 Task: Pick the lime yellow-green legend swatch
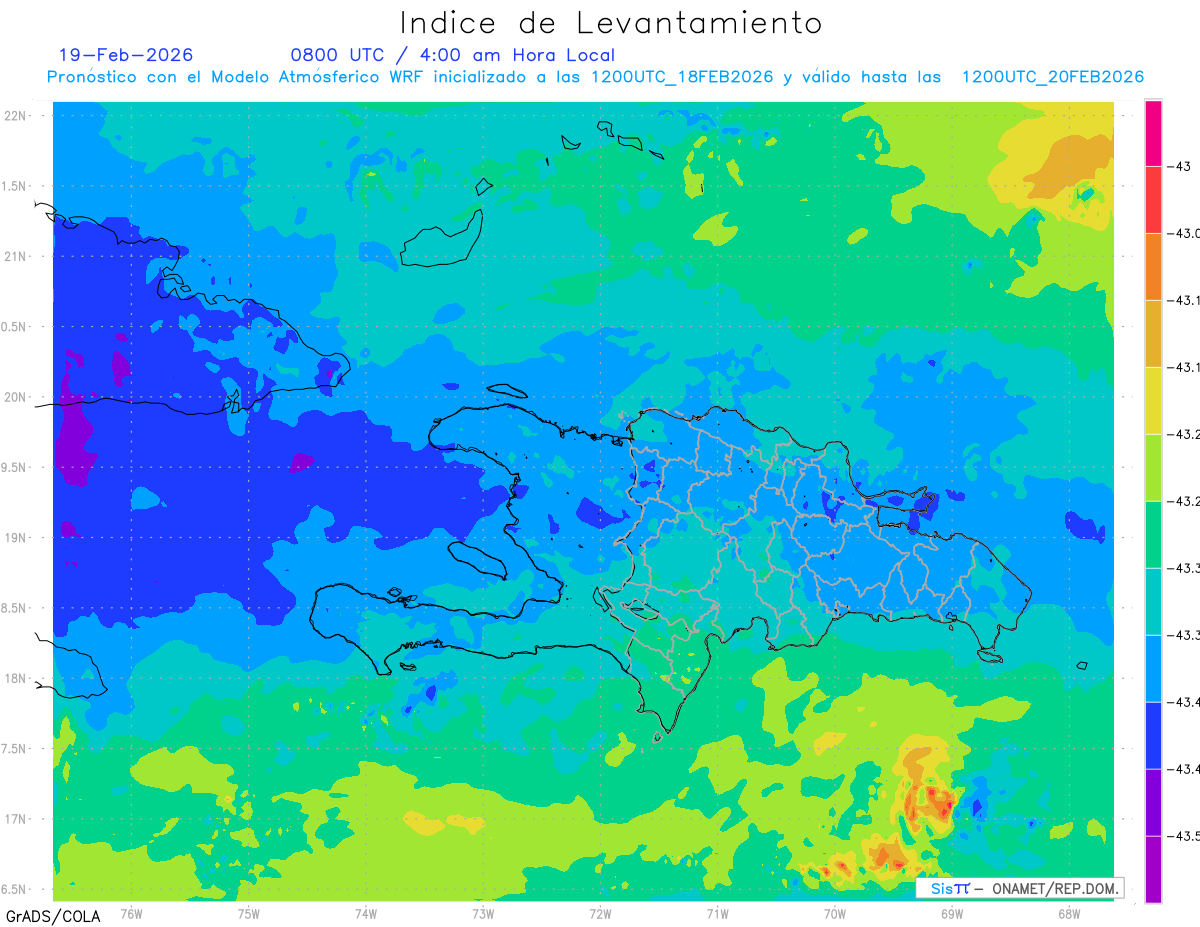point(1153,468)
